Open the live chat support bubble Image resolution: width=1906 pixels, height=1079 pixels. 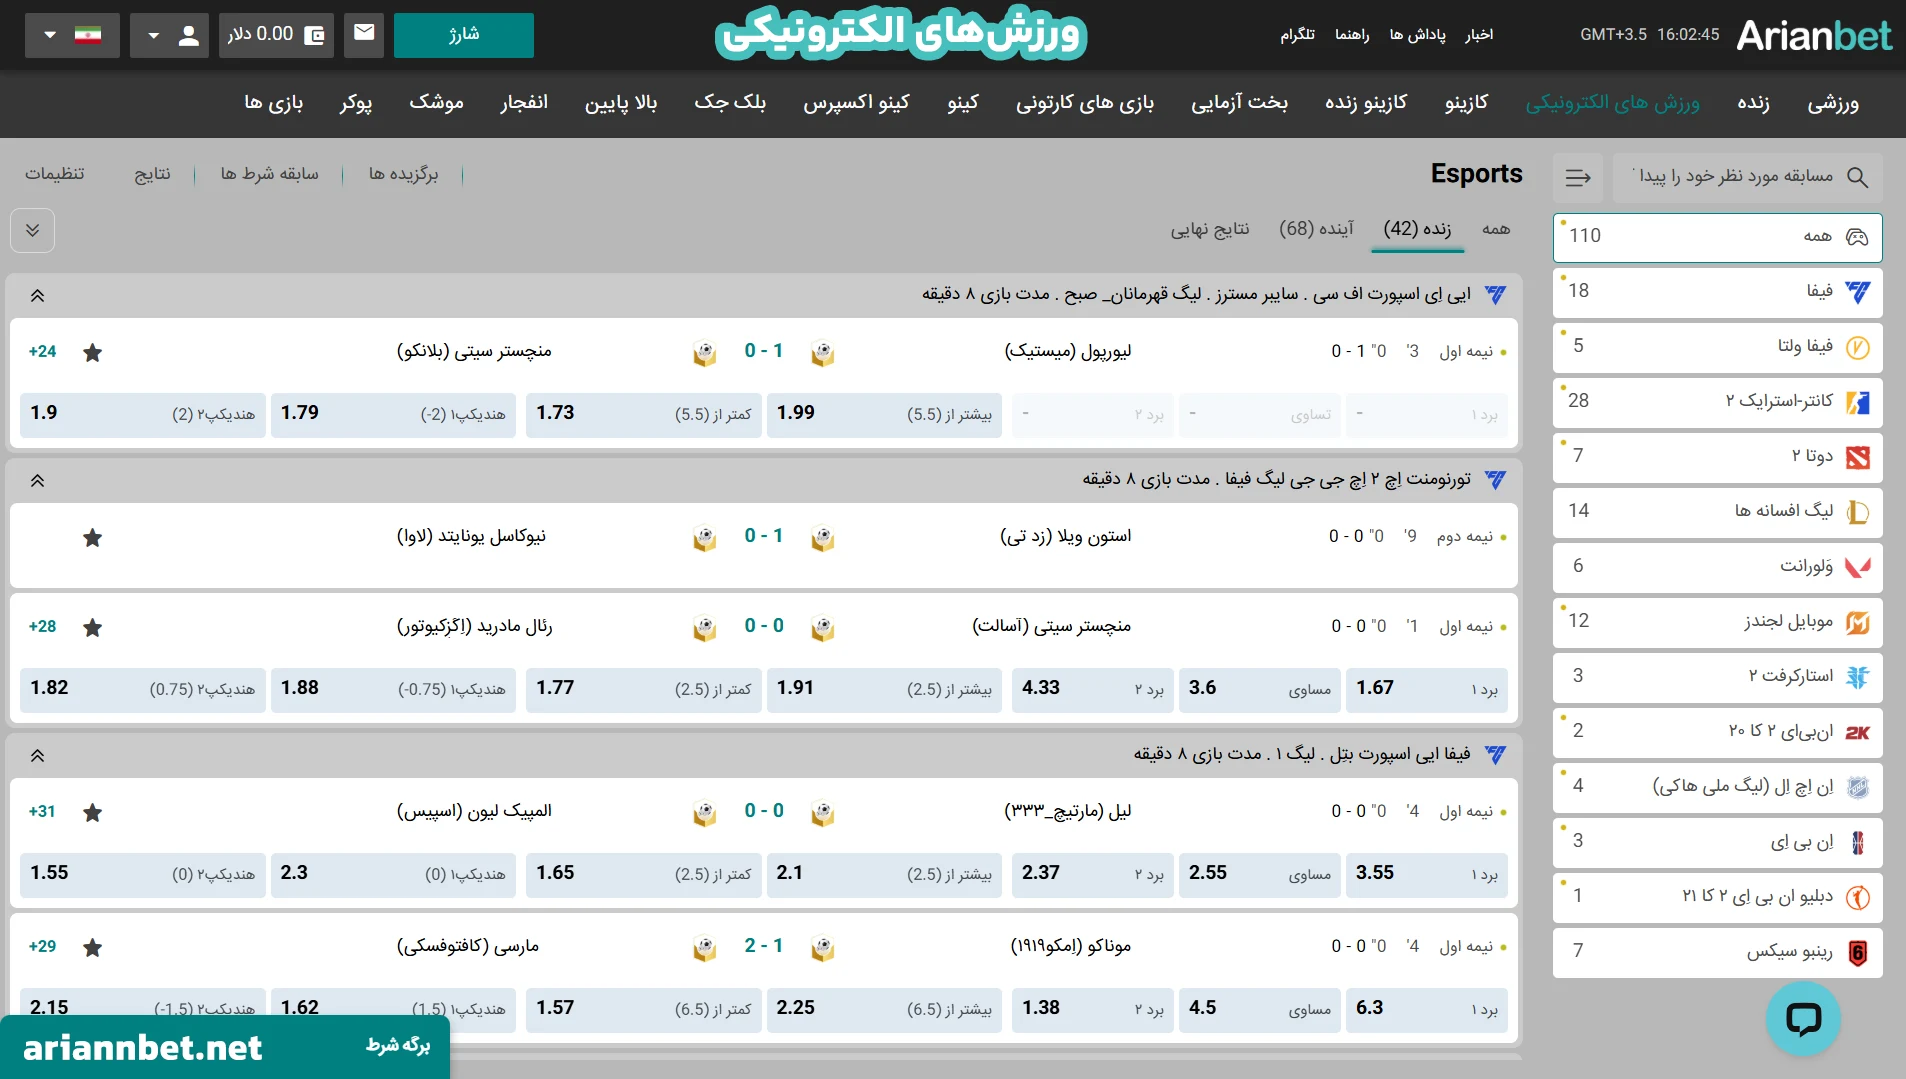pos(1802,1018)
